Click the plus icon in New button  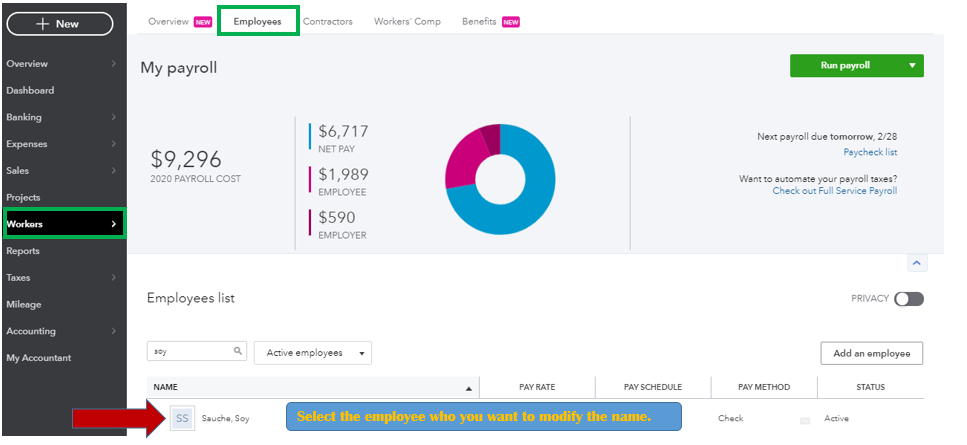pos(42,24)
